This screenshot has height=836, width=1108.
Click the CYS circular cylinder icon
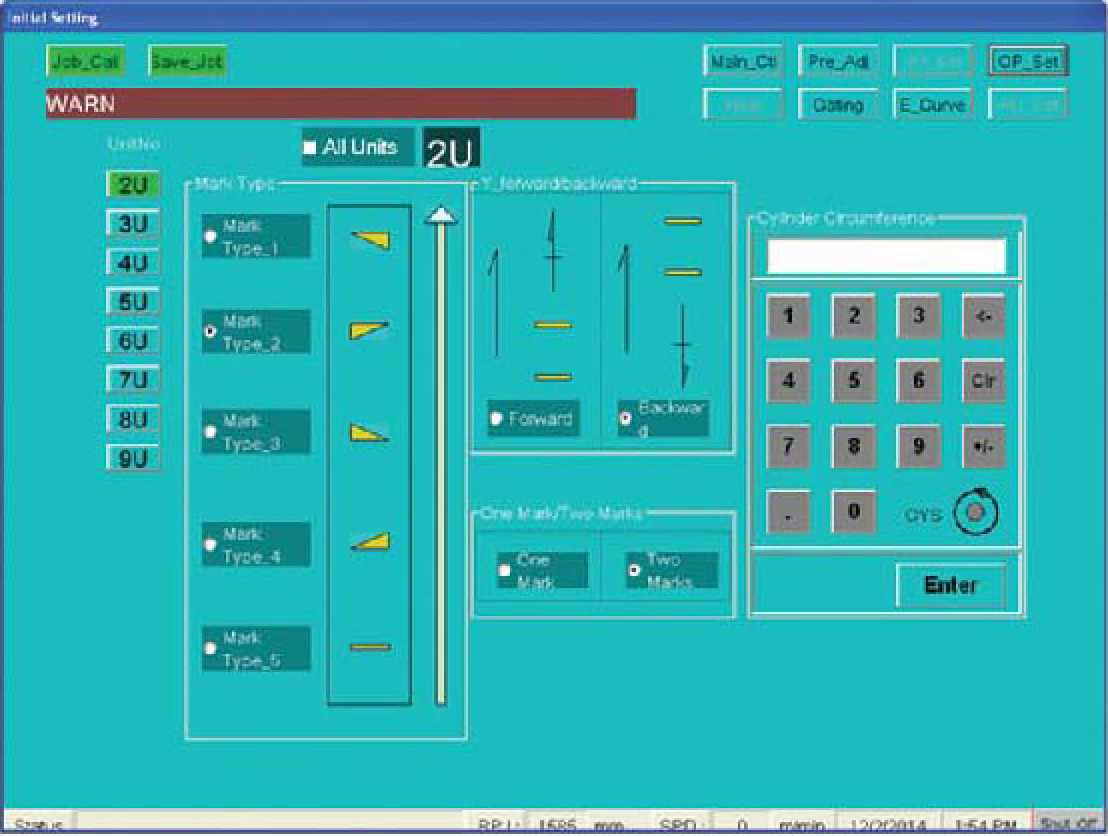click(x=976, y=512)
